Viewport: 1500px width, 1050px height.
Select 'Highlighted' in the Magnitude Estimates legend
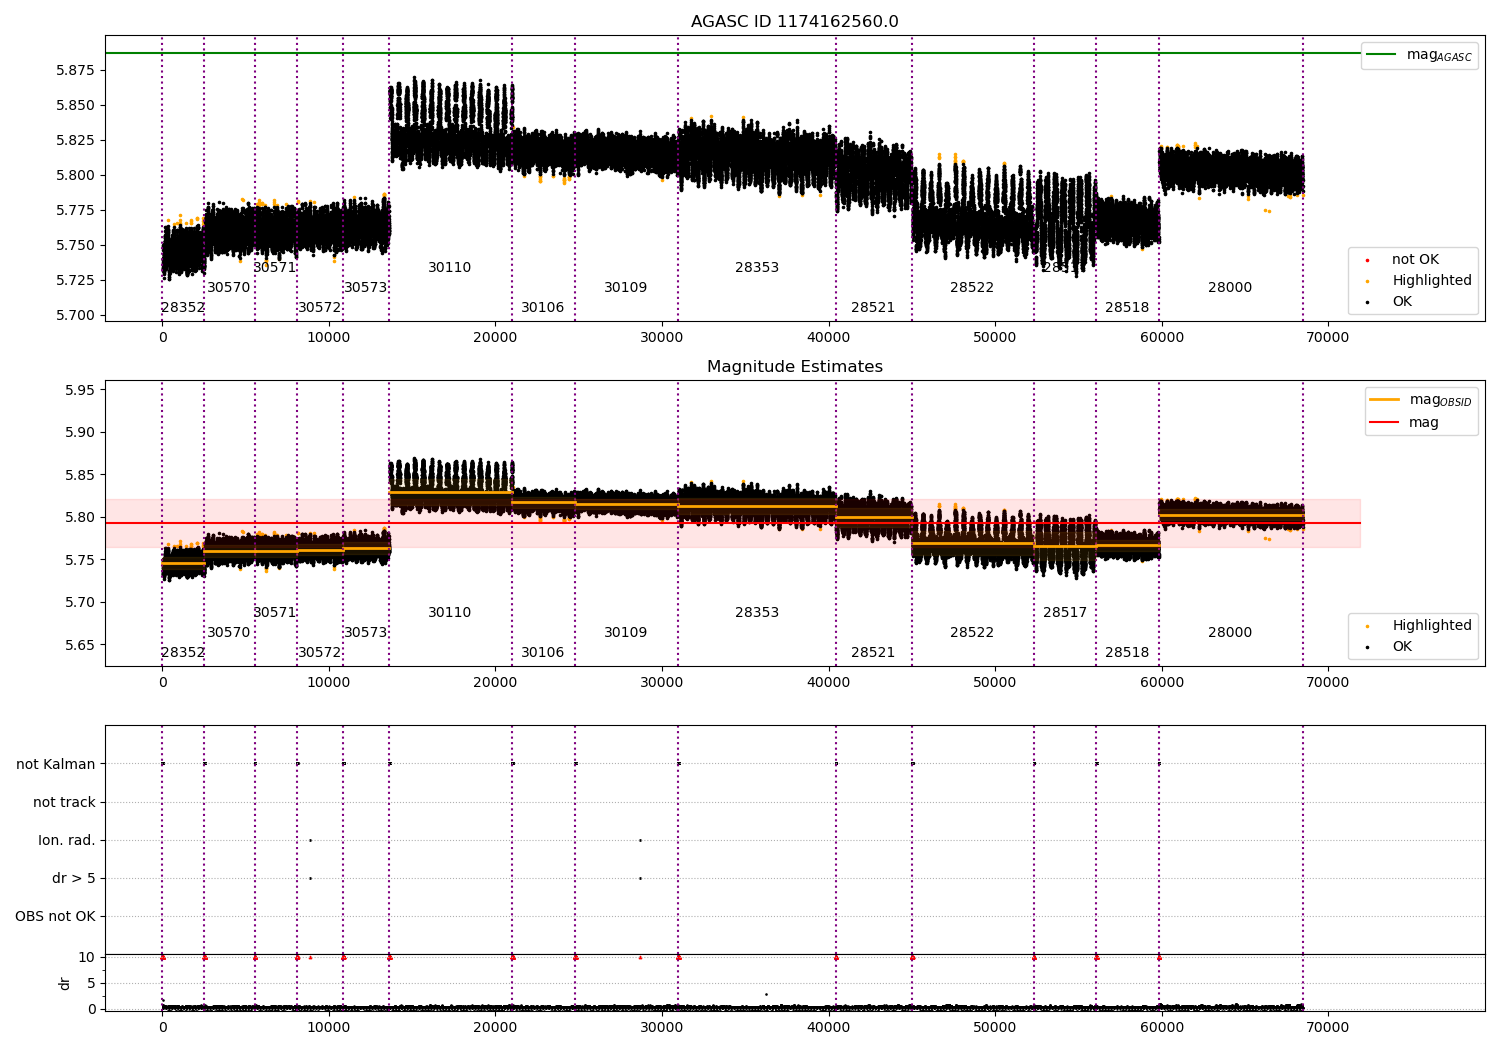click(x=1432, y=626)
